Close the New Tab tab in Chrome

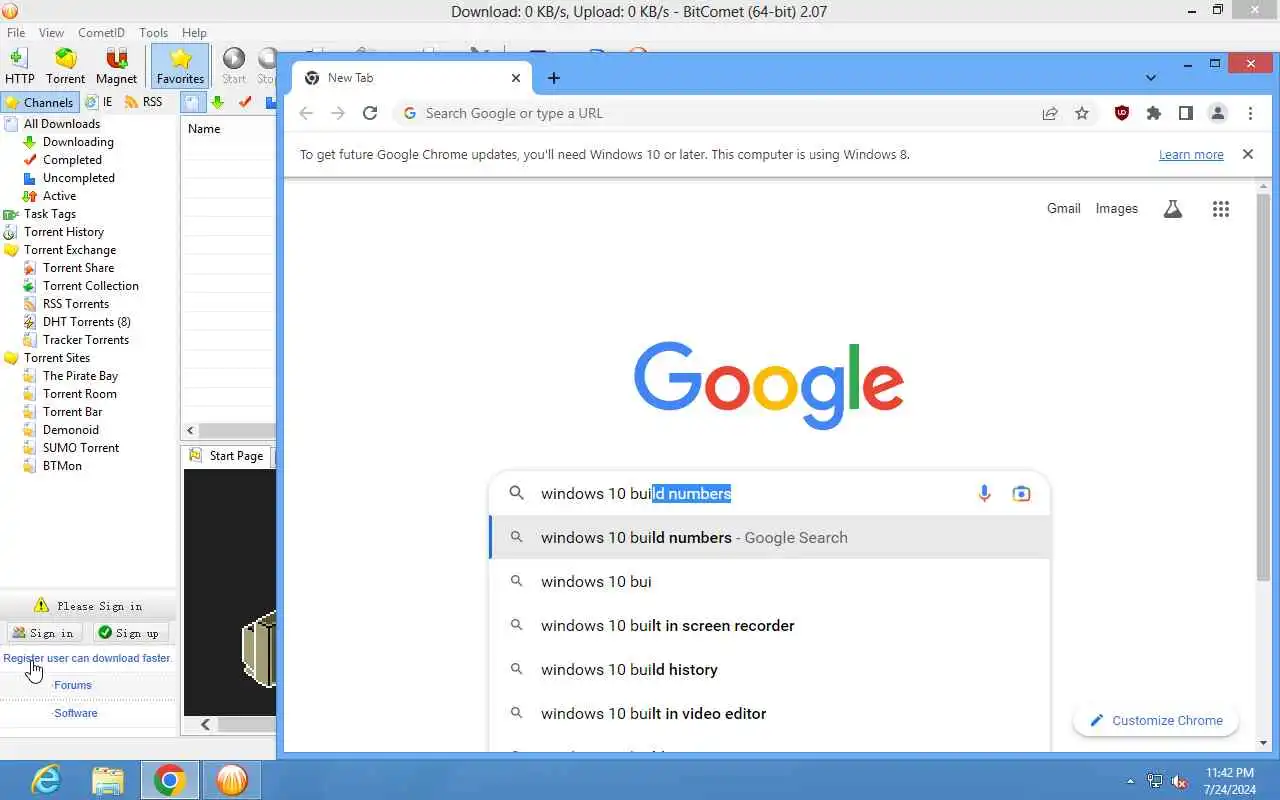516,77
